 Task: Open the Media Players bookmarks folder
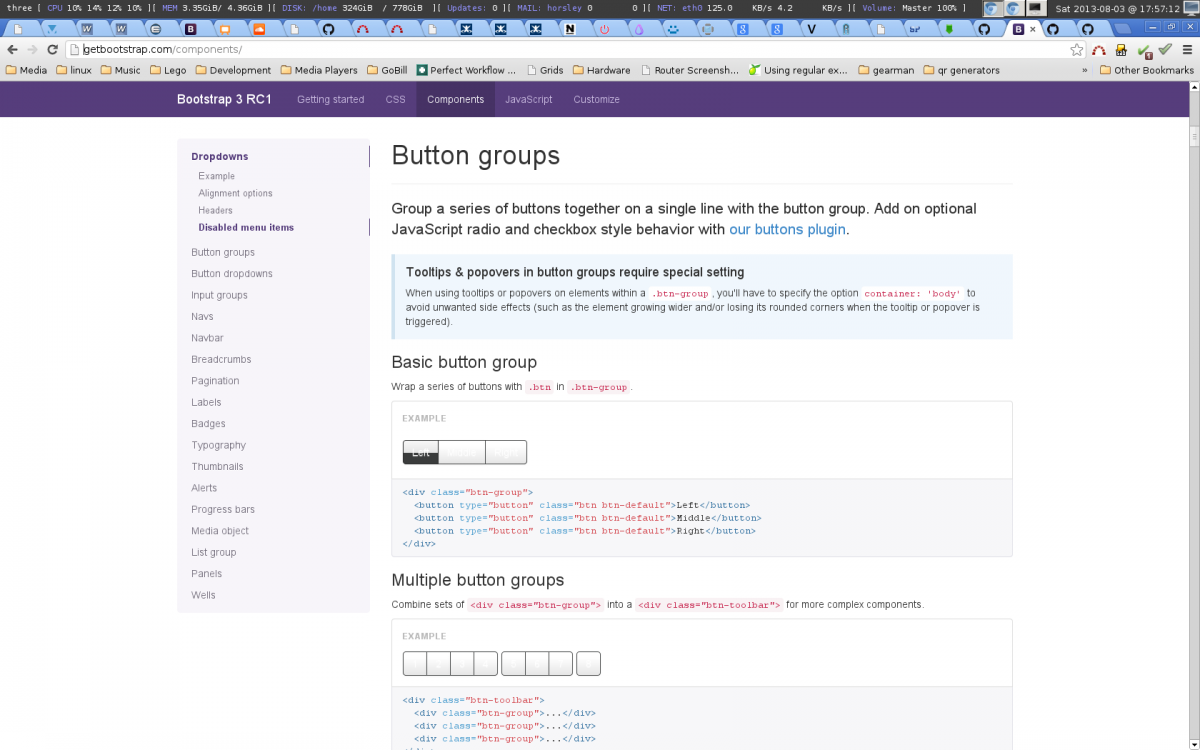point(318,70)
